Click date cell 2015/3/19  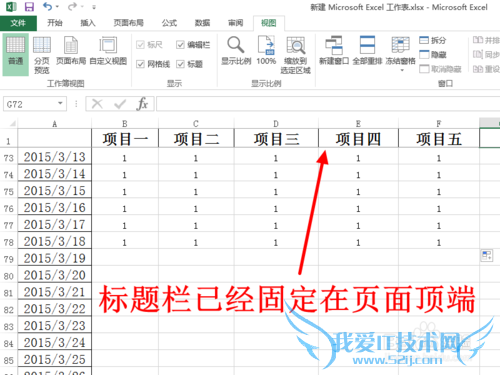pos(55,258)
